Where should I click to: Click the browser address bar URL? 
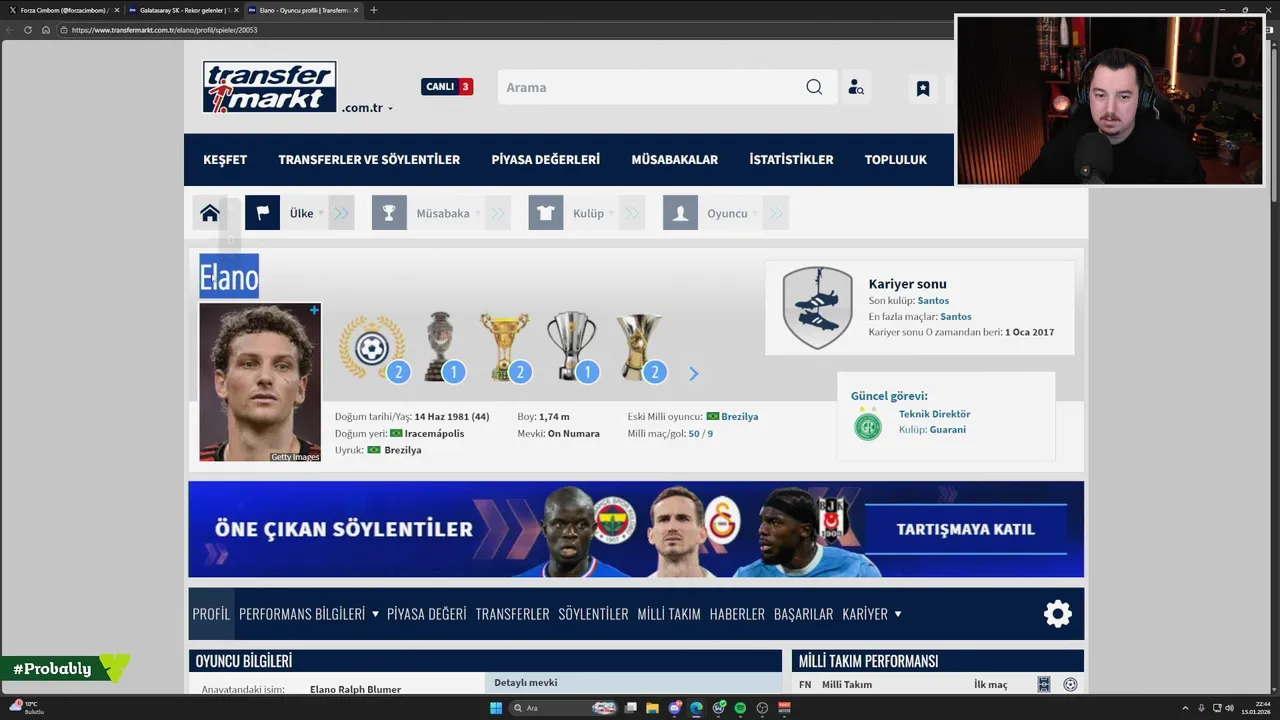(165, 30)
